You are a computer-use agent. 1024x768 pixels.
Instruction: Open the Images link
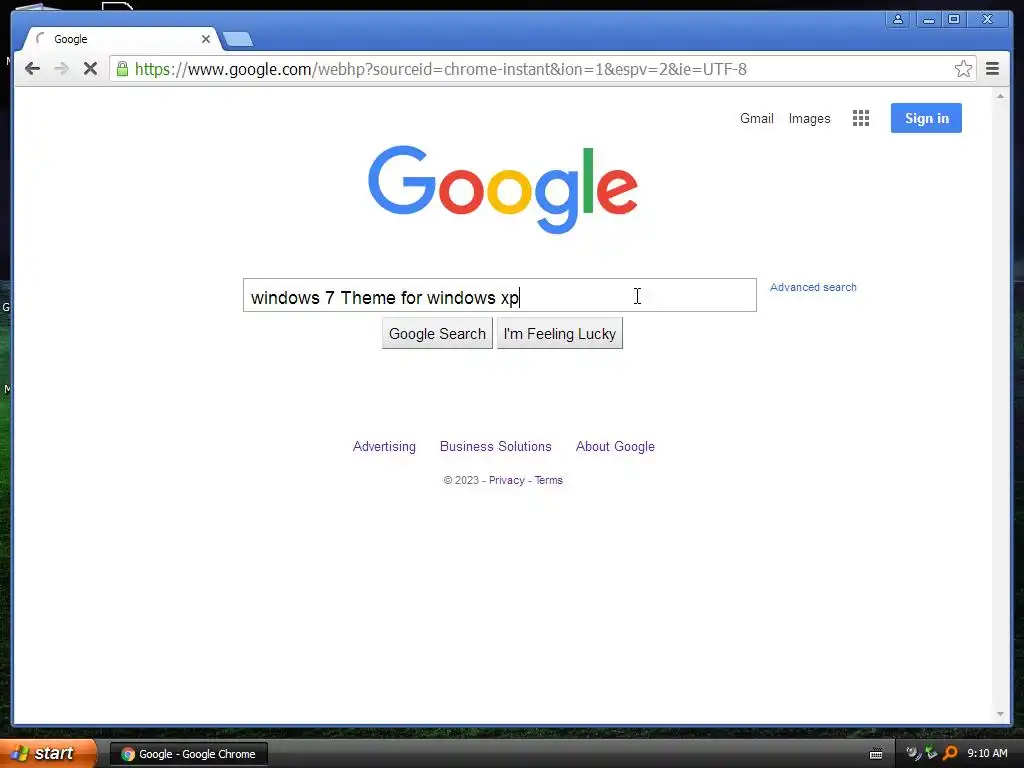809,118
